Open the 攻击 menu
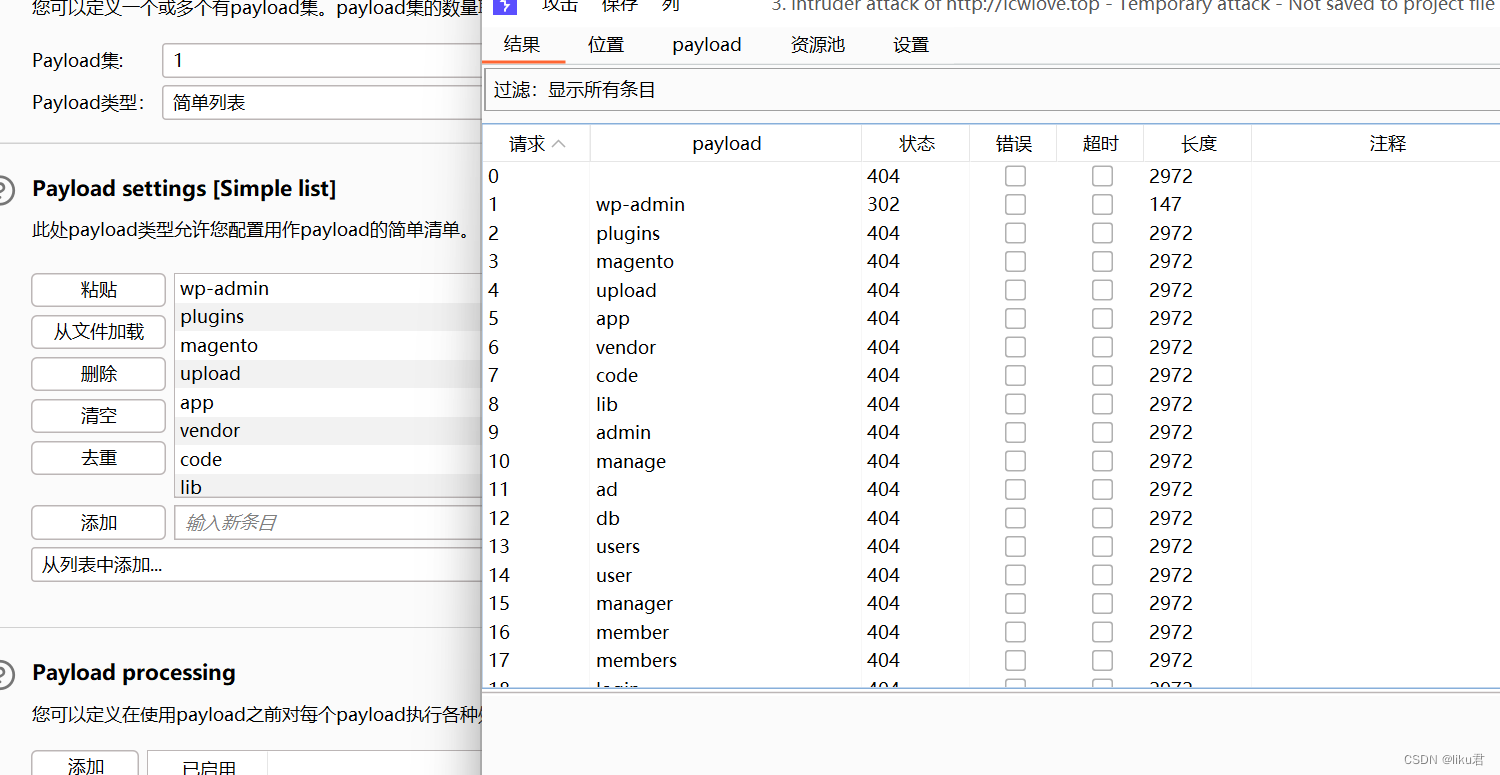Image resolution: width=1500 pixels, height=775 pixels. (x=560, y=5)
